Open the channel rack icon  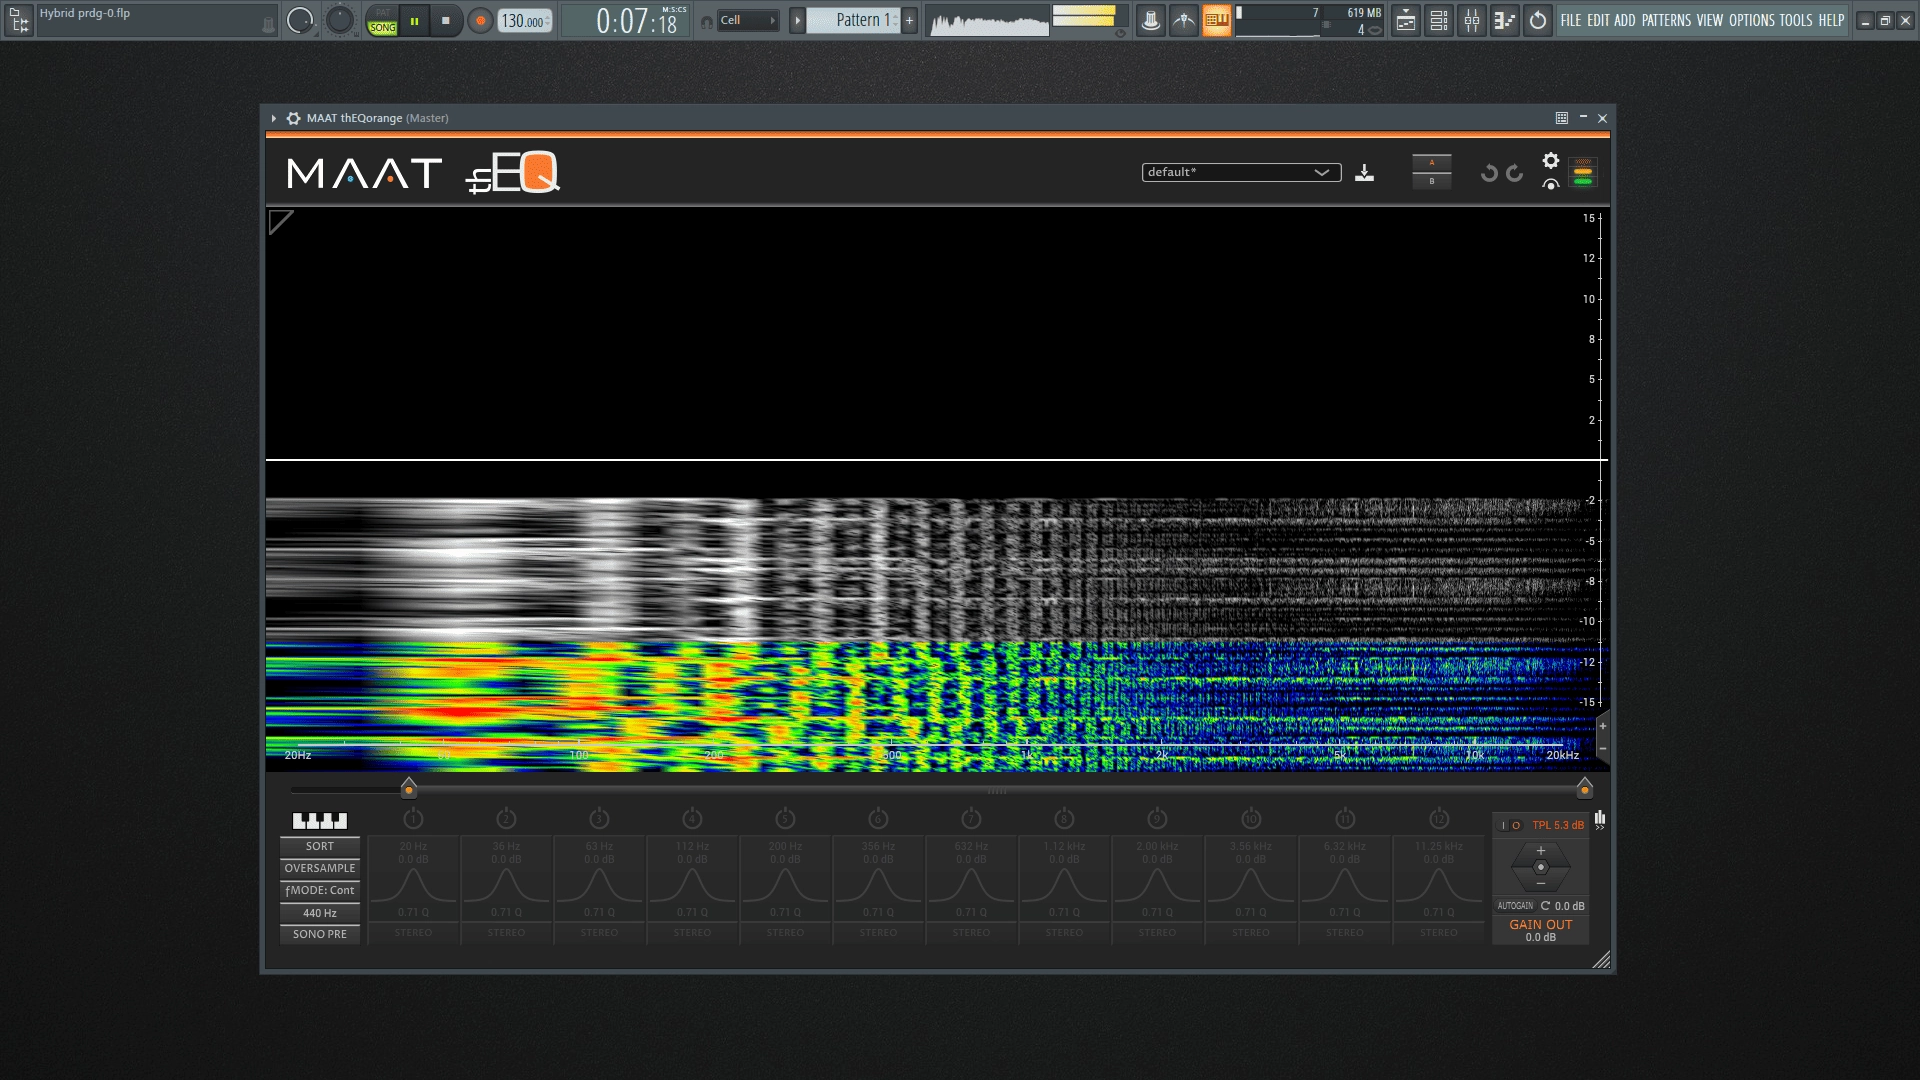[1439, 20]
